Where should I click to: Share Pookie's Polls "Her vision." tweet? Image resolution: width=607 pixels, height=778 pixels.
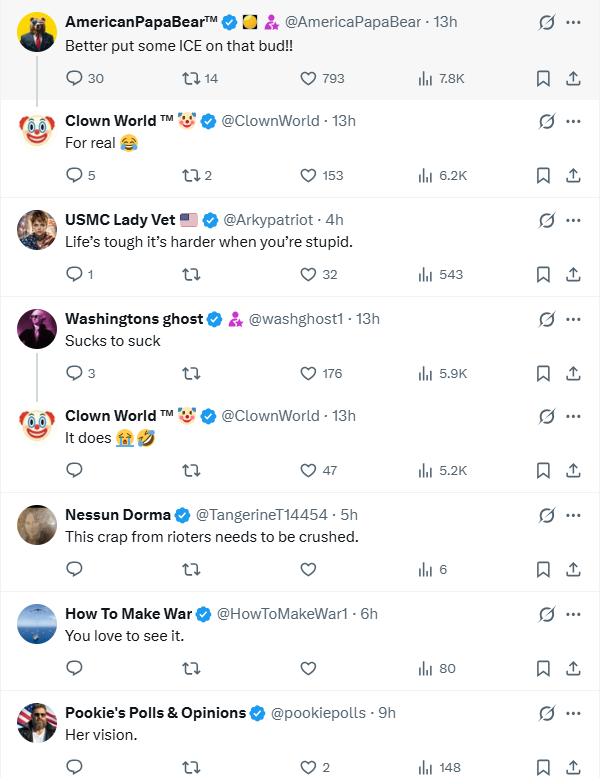point(574,767)
